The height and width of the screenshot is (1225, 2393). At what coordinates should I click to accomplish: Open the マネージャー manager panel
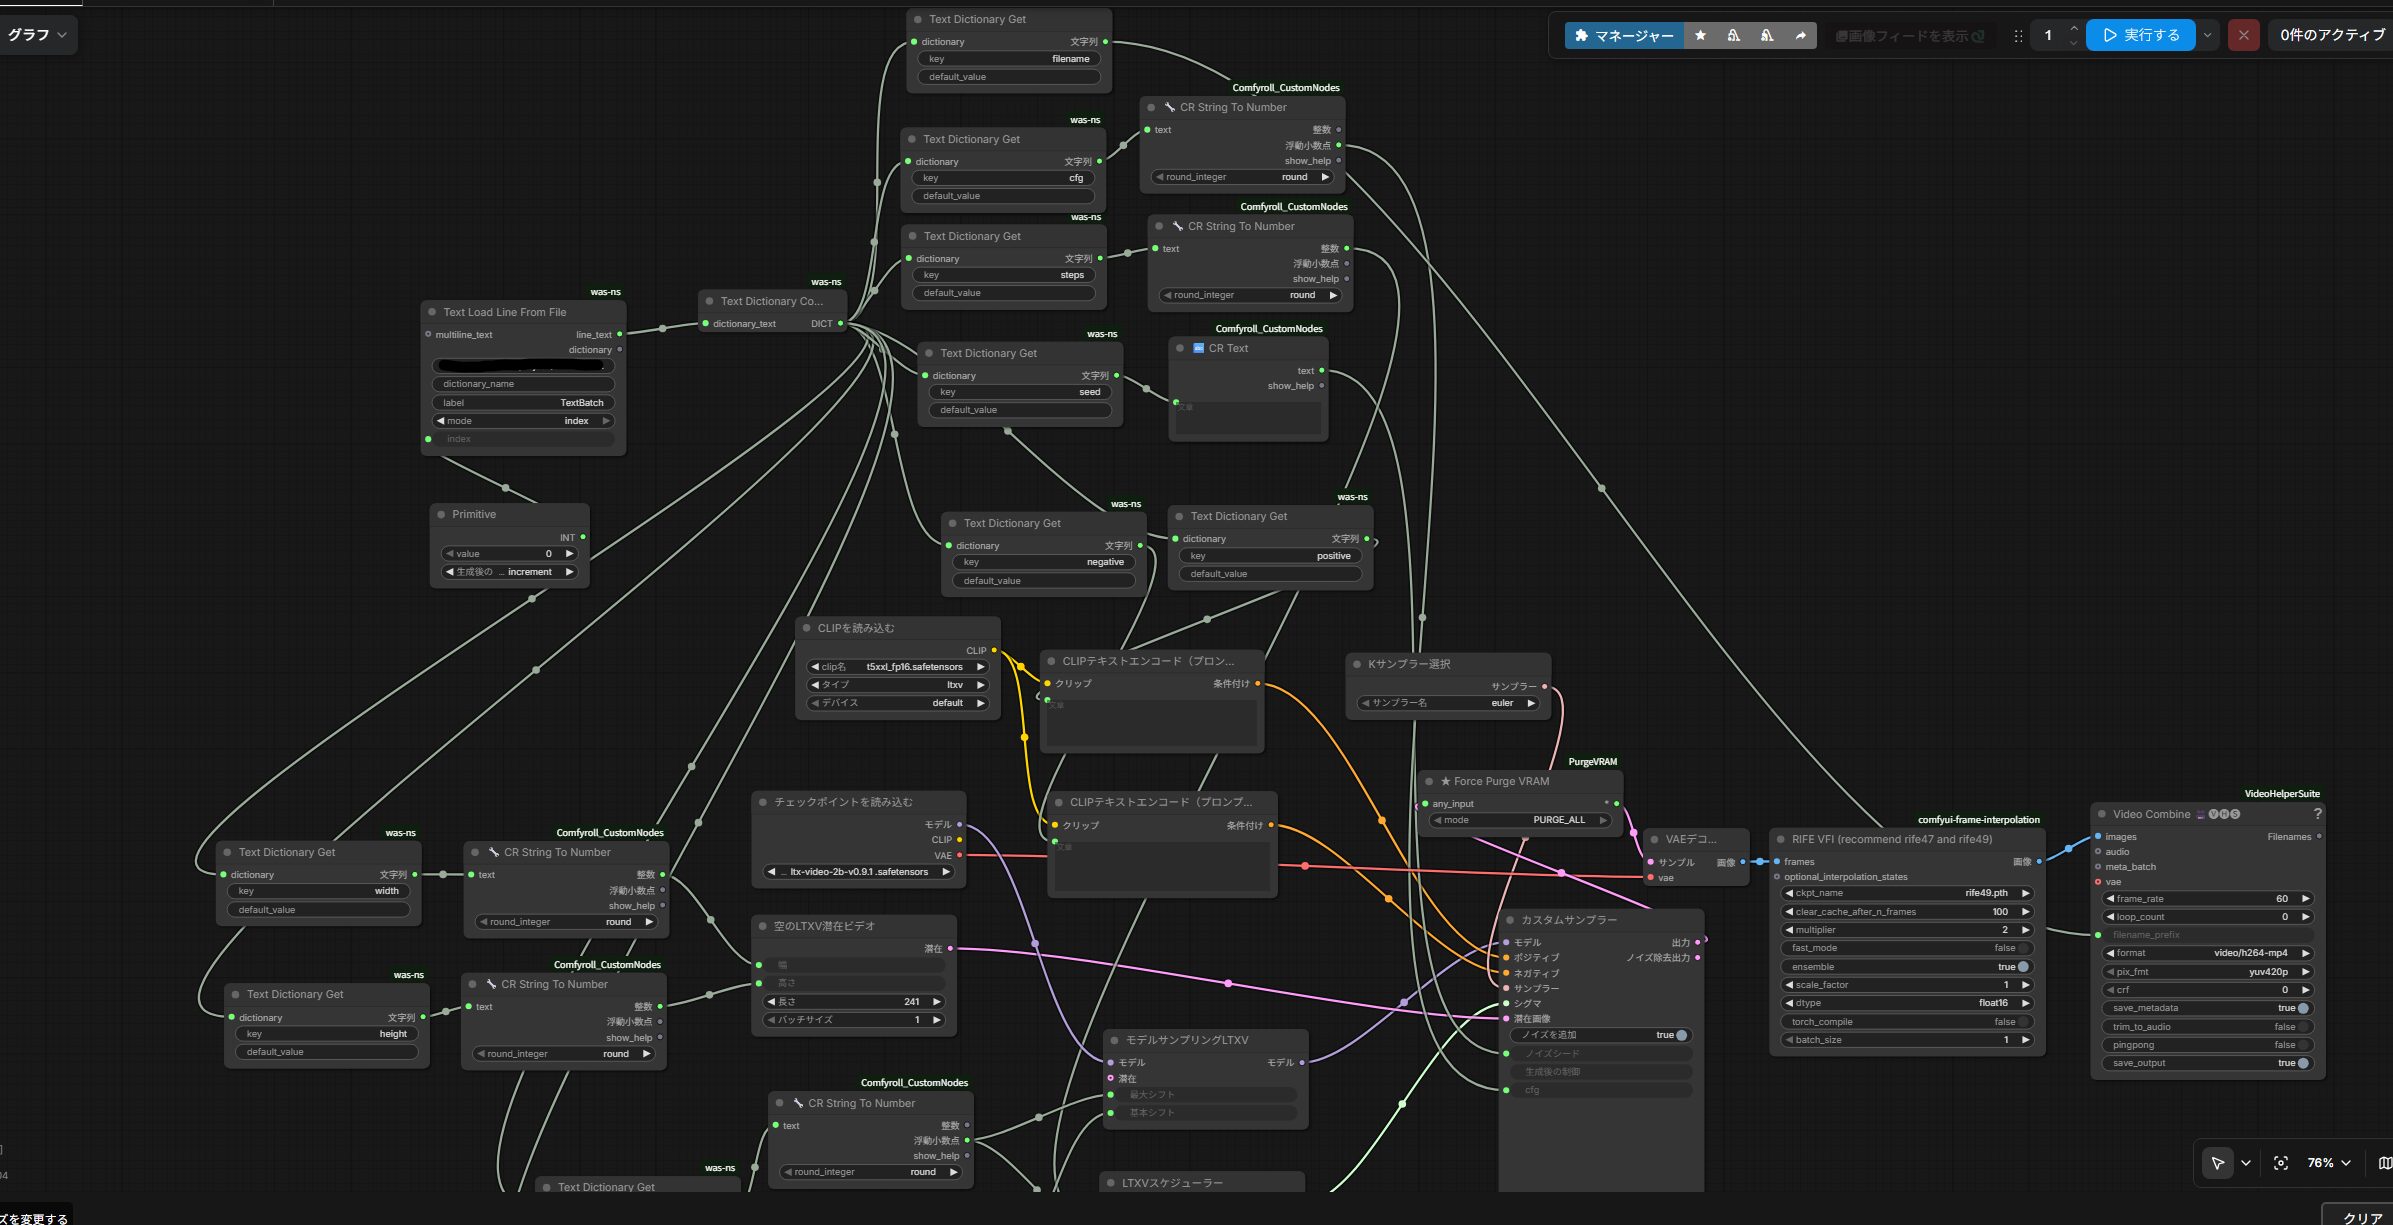point(1624,35)
